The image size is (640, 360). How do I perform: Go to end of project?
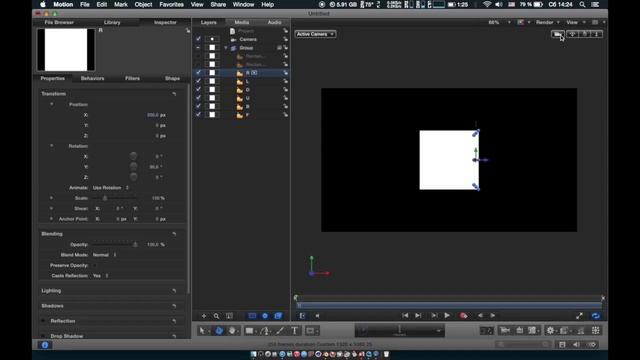click(x=418, y=316)
